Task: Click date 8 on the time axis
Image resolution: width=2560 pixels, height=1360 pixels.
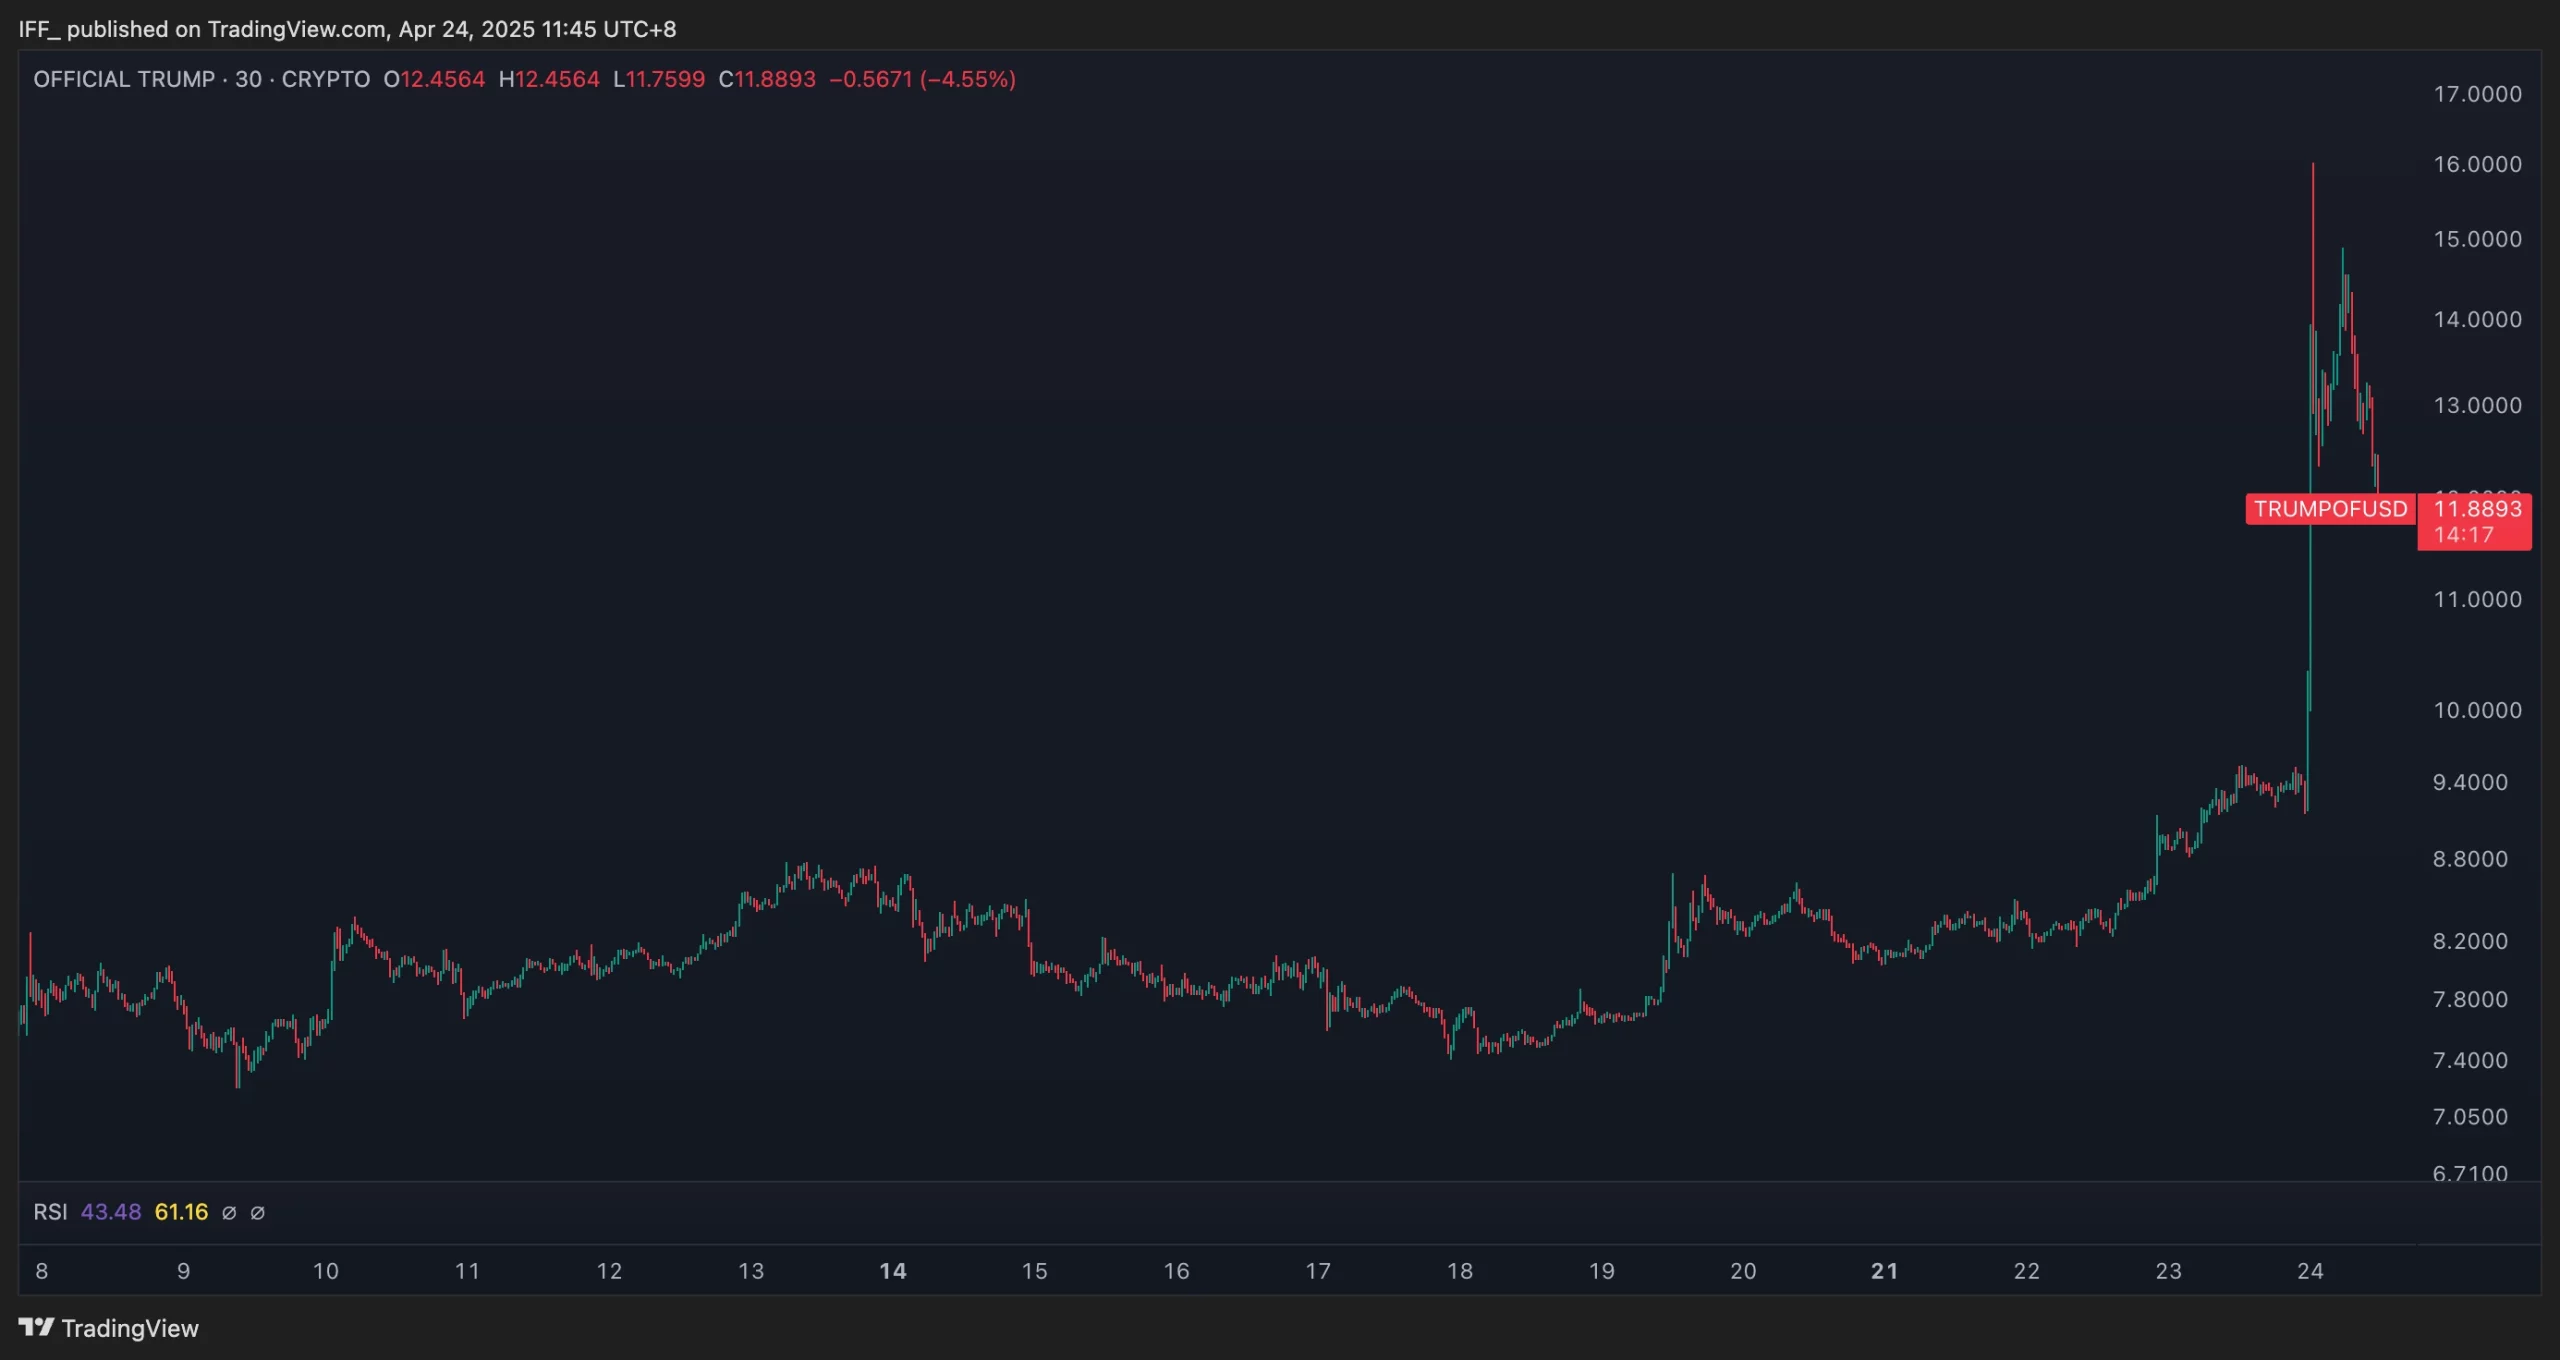Action: pyautogui.click(x=42, y=1271)
